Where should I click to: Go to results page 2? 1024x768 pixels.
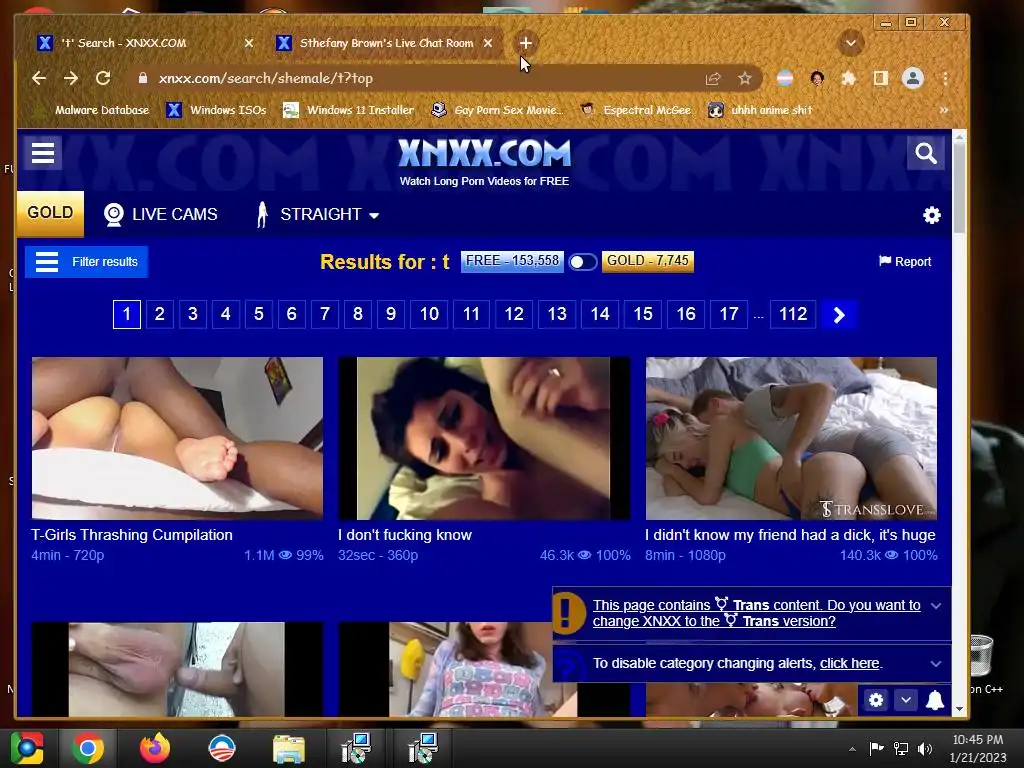(159, 314)
